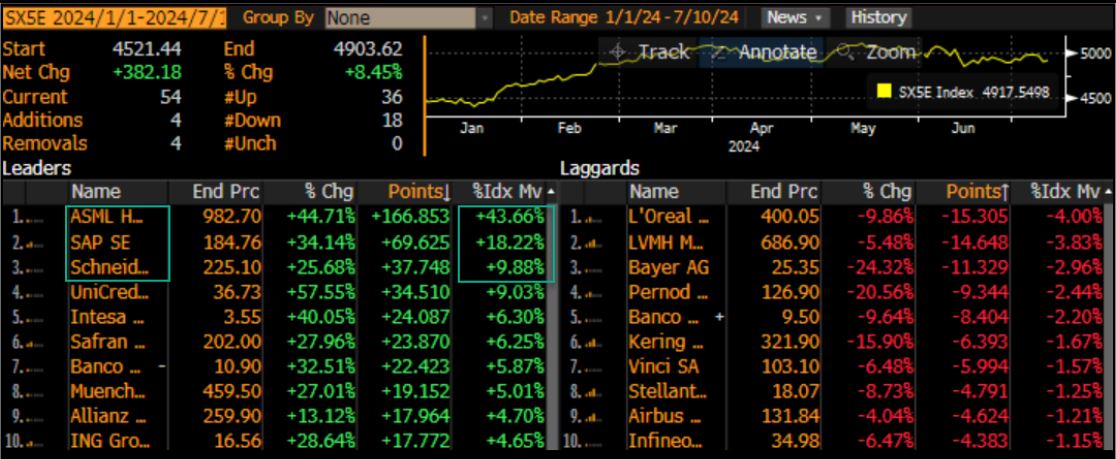Select SAP SE in Leaders

click(x=100, y=243)
